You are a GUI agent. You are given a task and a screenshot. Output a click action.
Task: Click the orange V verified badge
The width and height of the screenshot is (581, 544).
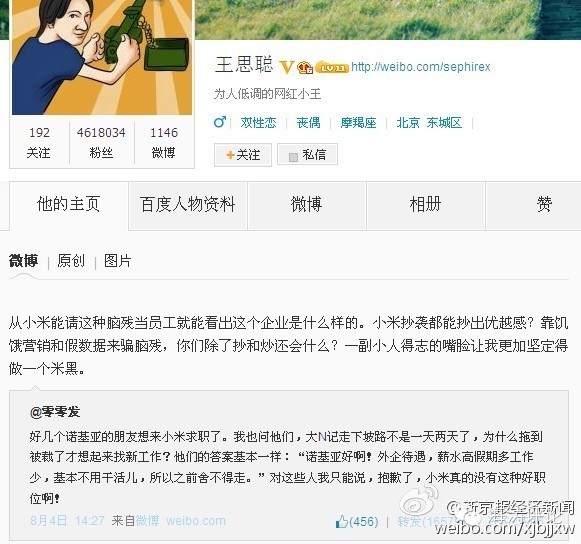[287, 67]
